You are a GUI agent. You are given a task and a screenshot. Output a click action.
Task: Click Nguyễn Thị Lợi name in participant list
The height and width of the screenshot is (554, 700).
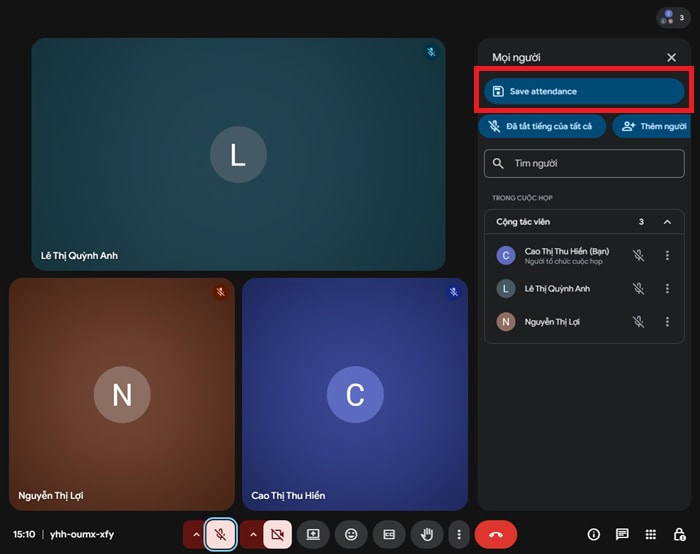552,322
